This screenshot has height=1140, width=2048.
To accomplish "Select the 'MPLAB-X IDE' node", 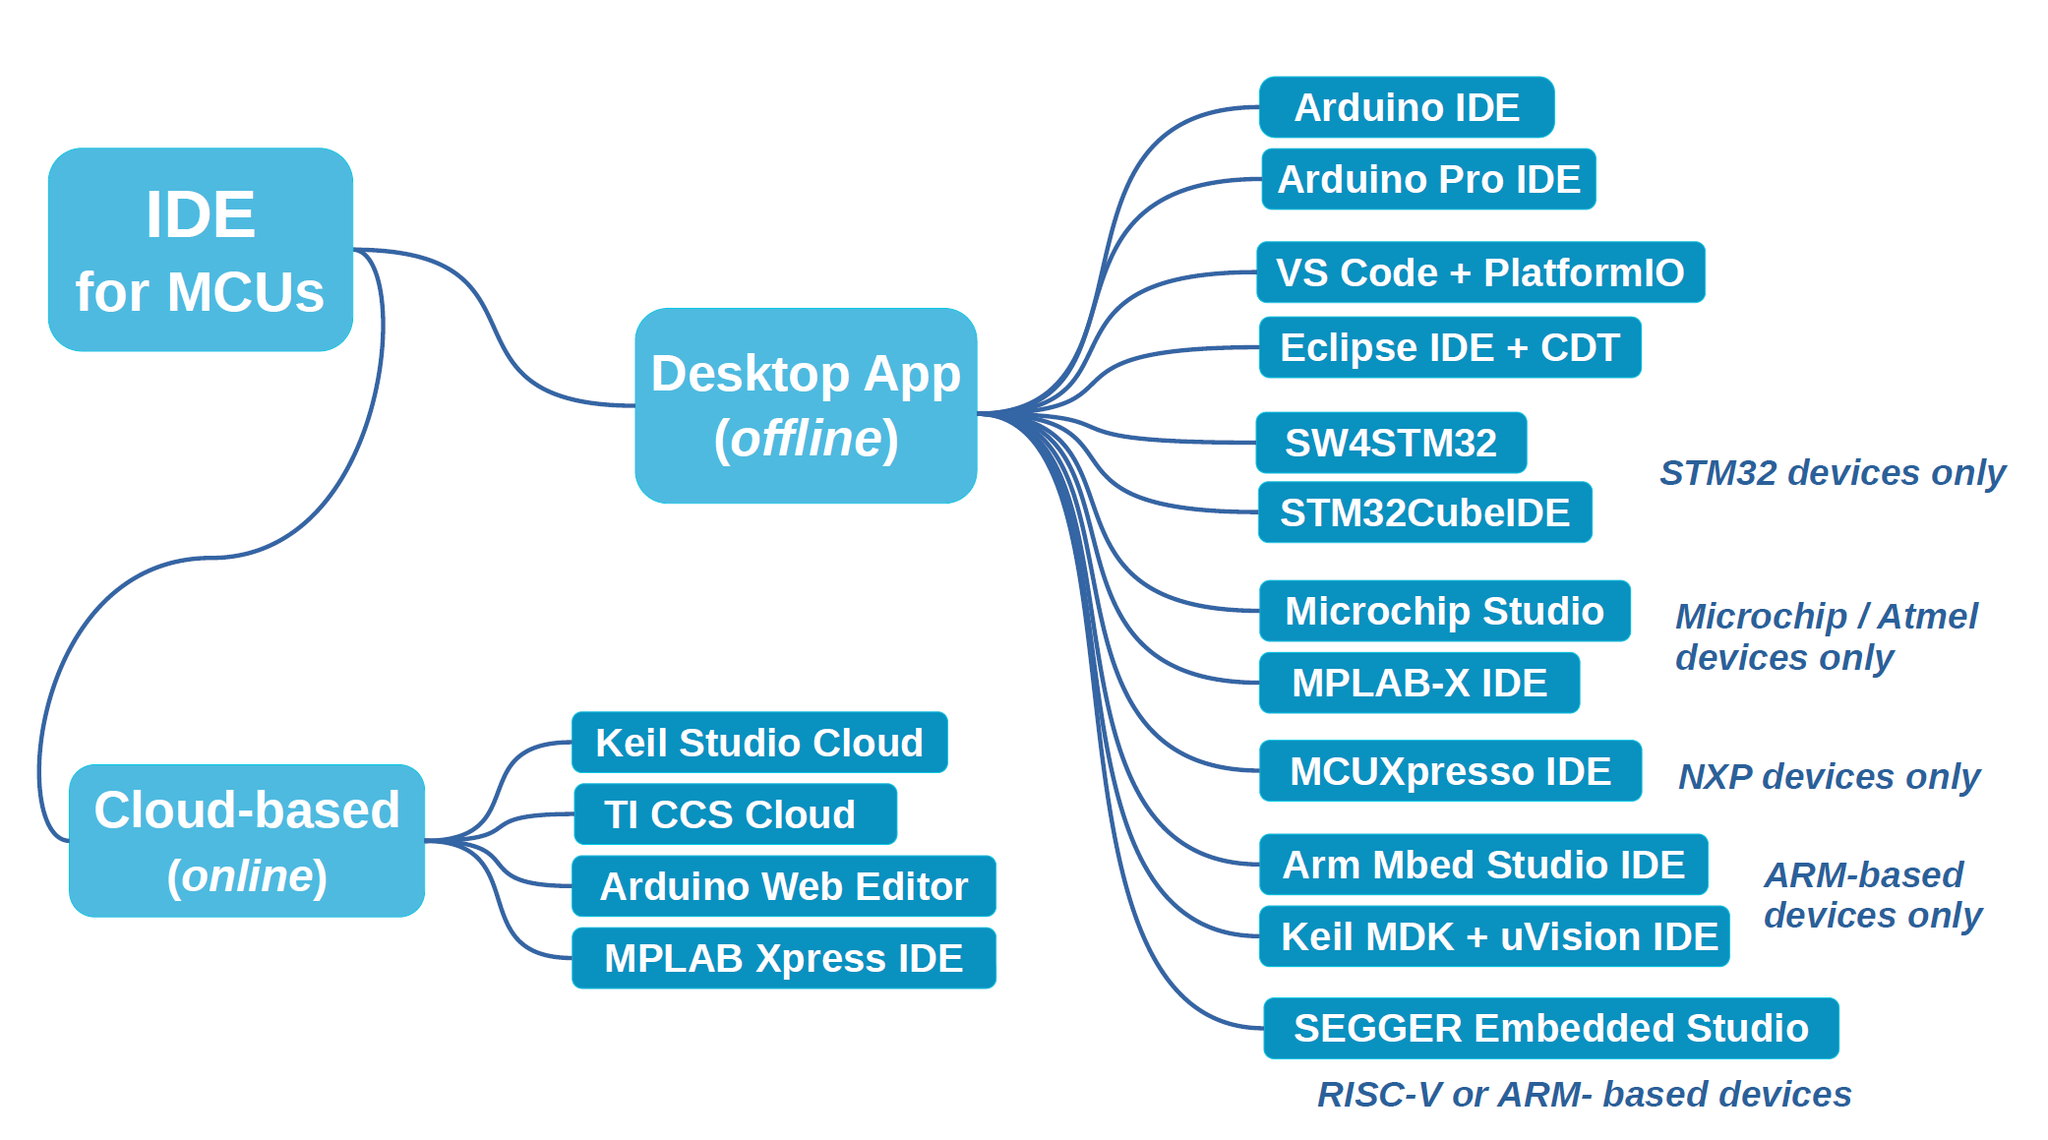I will pyautogui.click(x=1419, y=683).
